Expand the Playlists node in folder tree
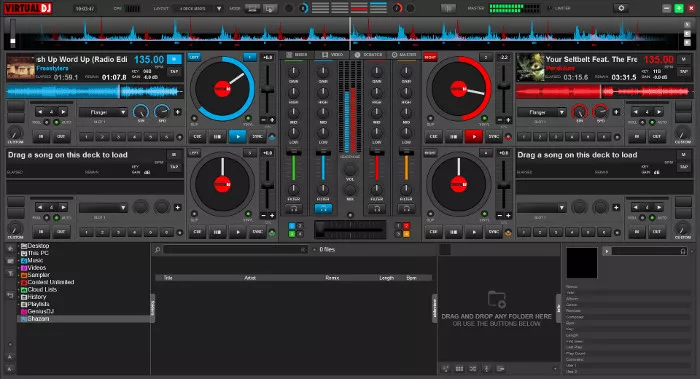 click(x=19, y=304)
